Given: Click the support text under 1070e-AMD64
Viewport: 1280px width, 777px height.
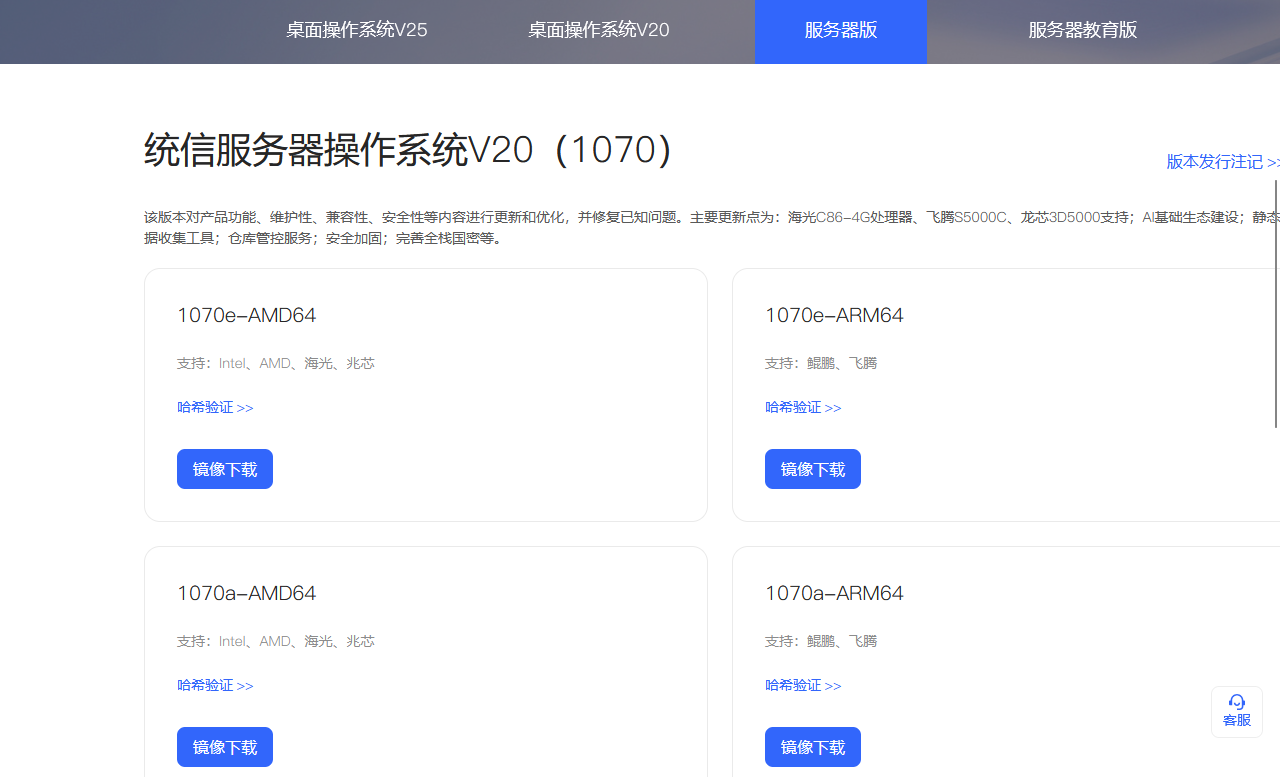Looking at the screenshot, I should pyautogui.click(x=276, y=363).
